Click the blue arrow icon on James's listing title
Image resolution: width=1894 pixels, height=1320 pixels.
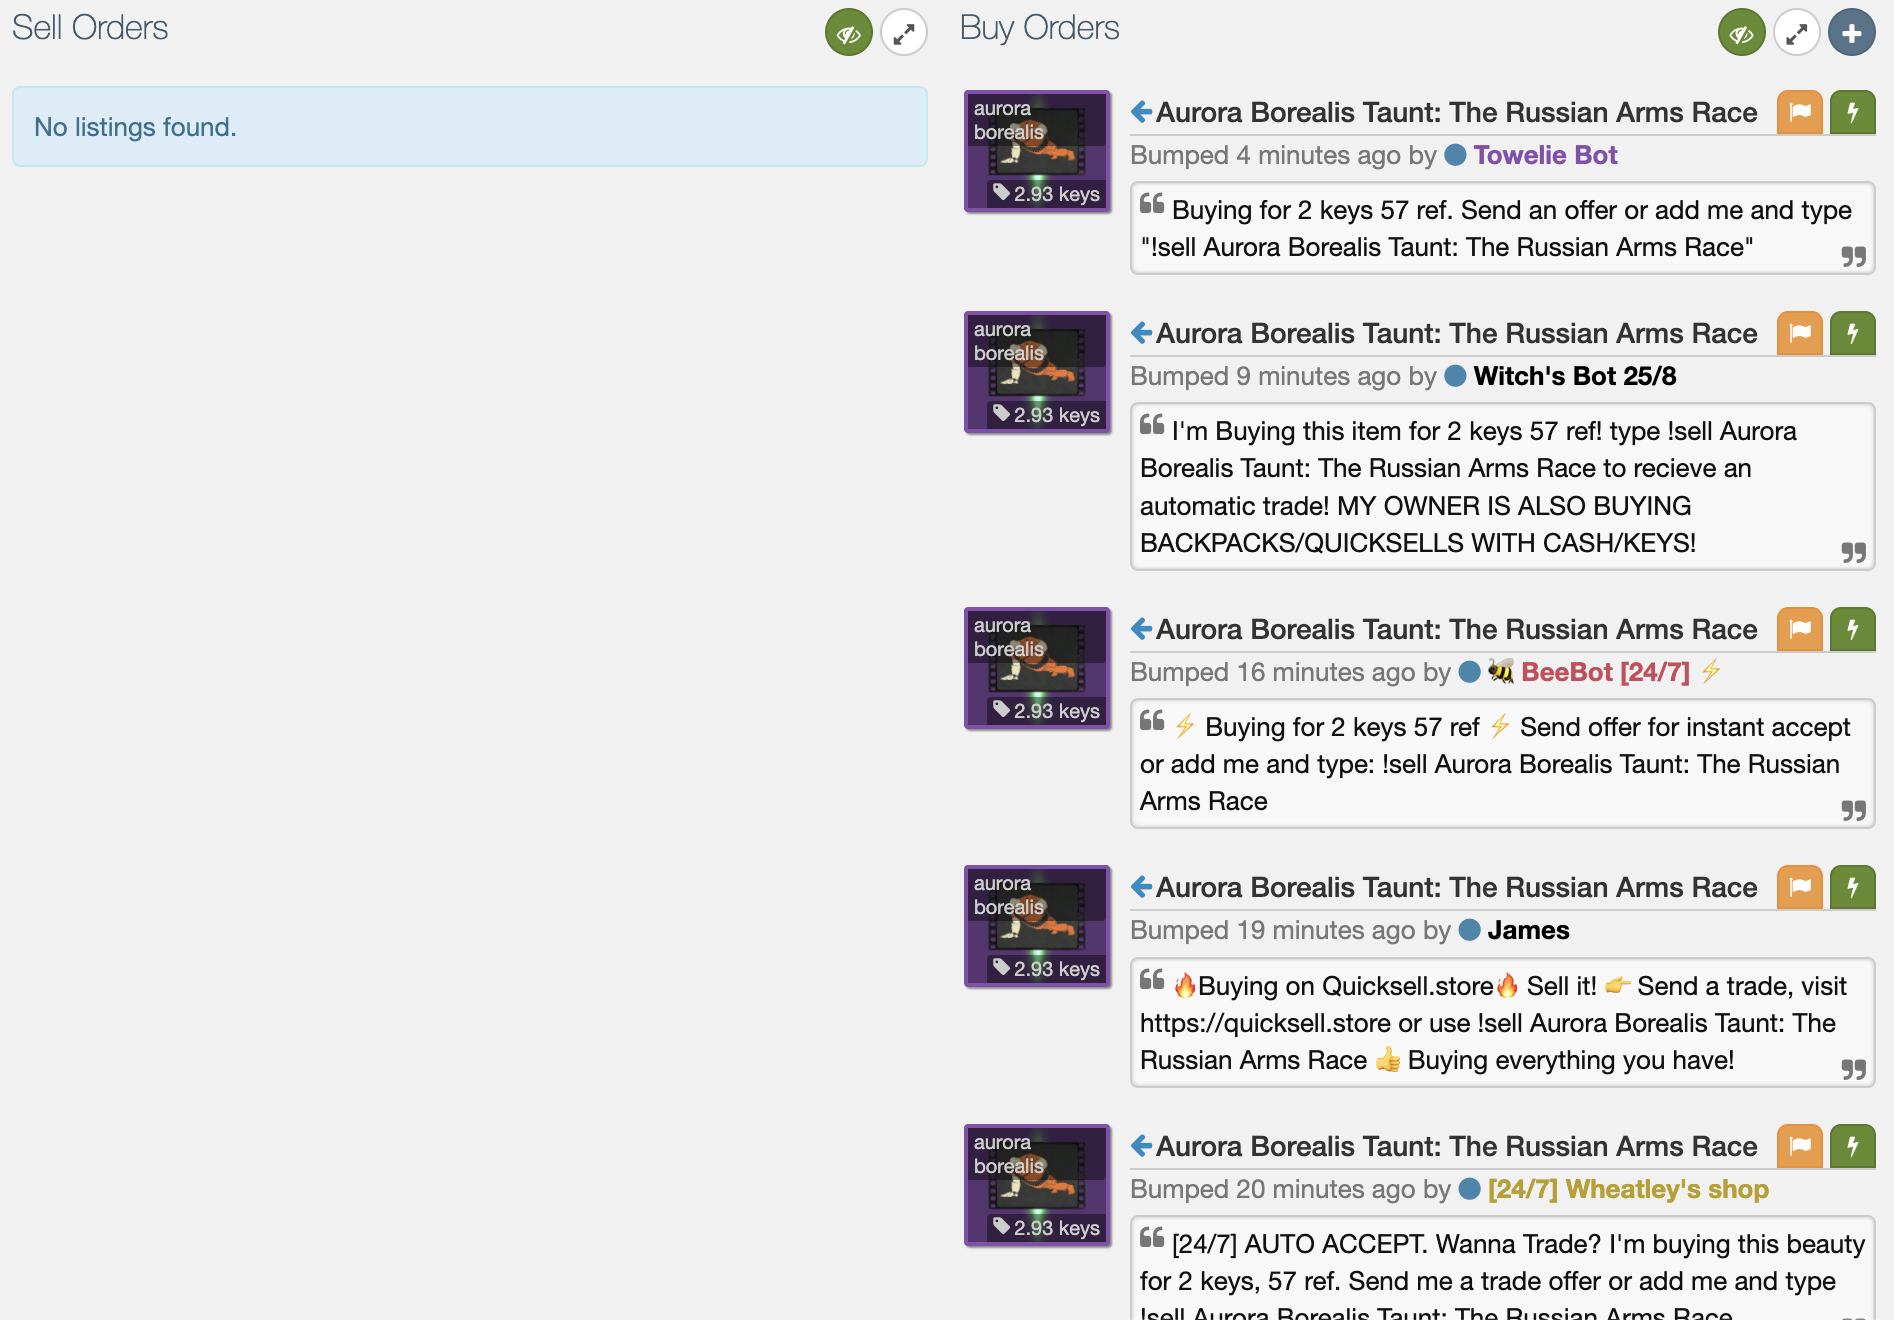point(1142,887)
